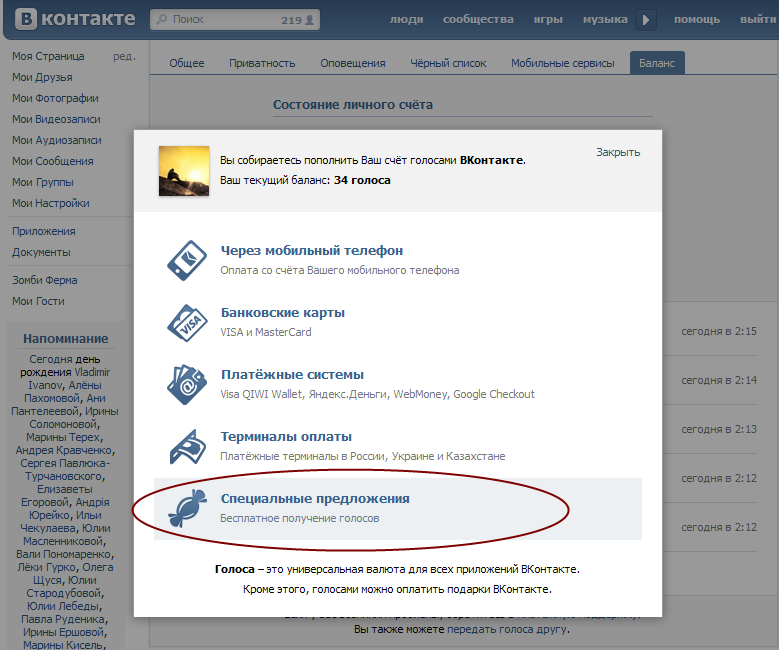Click the сегодня в 2:15 timestamp
Screen dimensions: 779x650
pyautogui.click(x=719, y=331)
